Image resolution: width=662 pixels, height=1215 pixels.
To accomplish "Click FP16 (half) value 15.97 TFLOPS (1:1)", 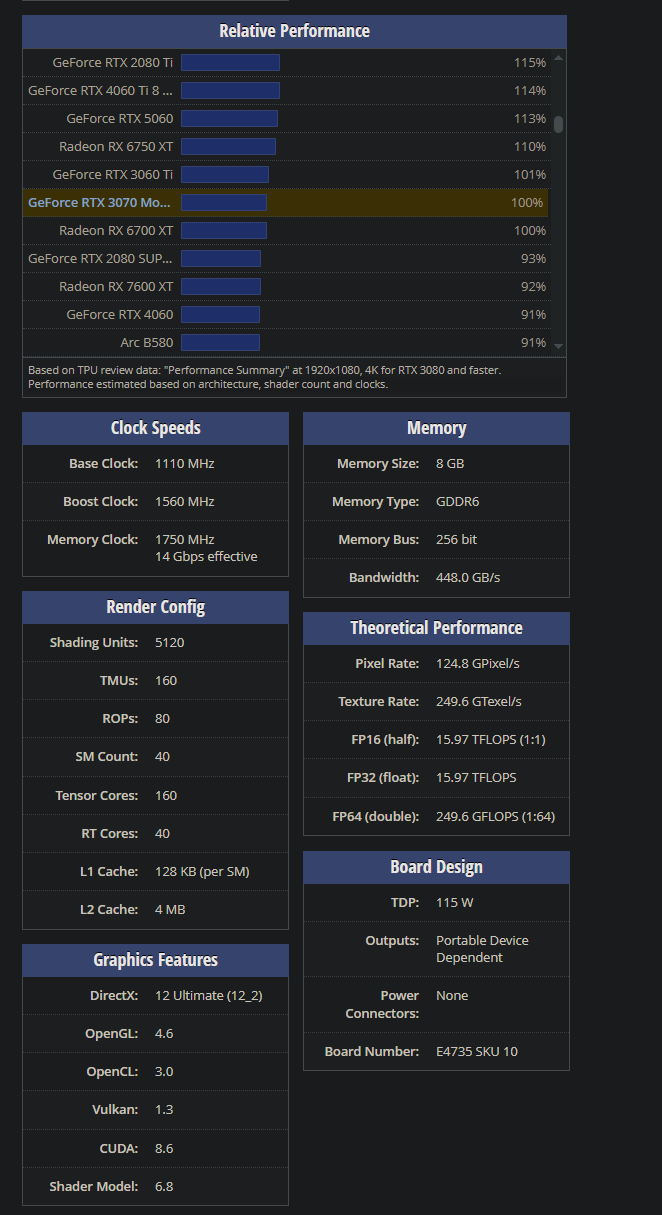I will click(491, 739).
